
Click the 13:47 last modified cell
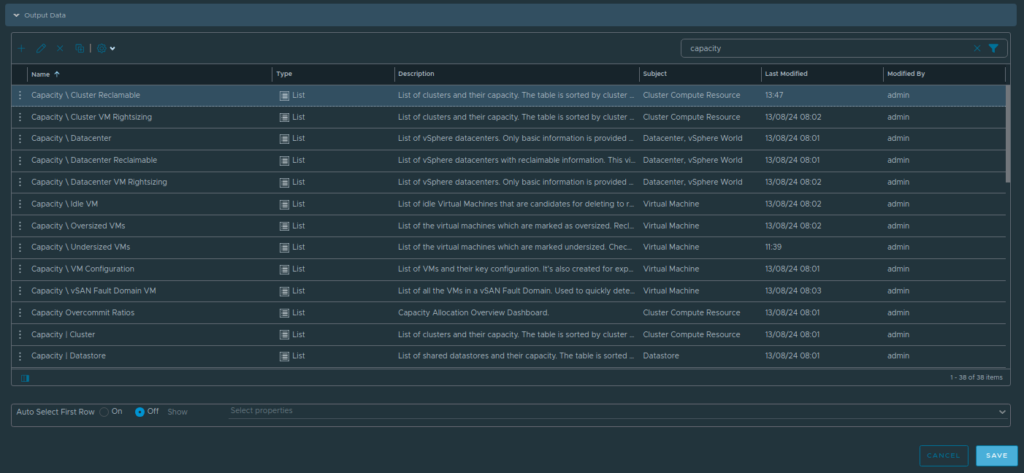(x=774, y=95)
